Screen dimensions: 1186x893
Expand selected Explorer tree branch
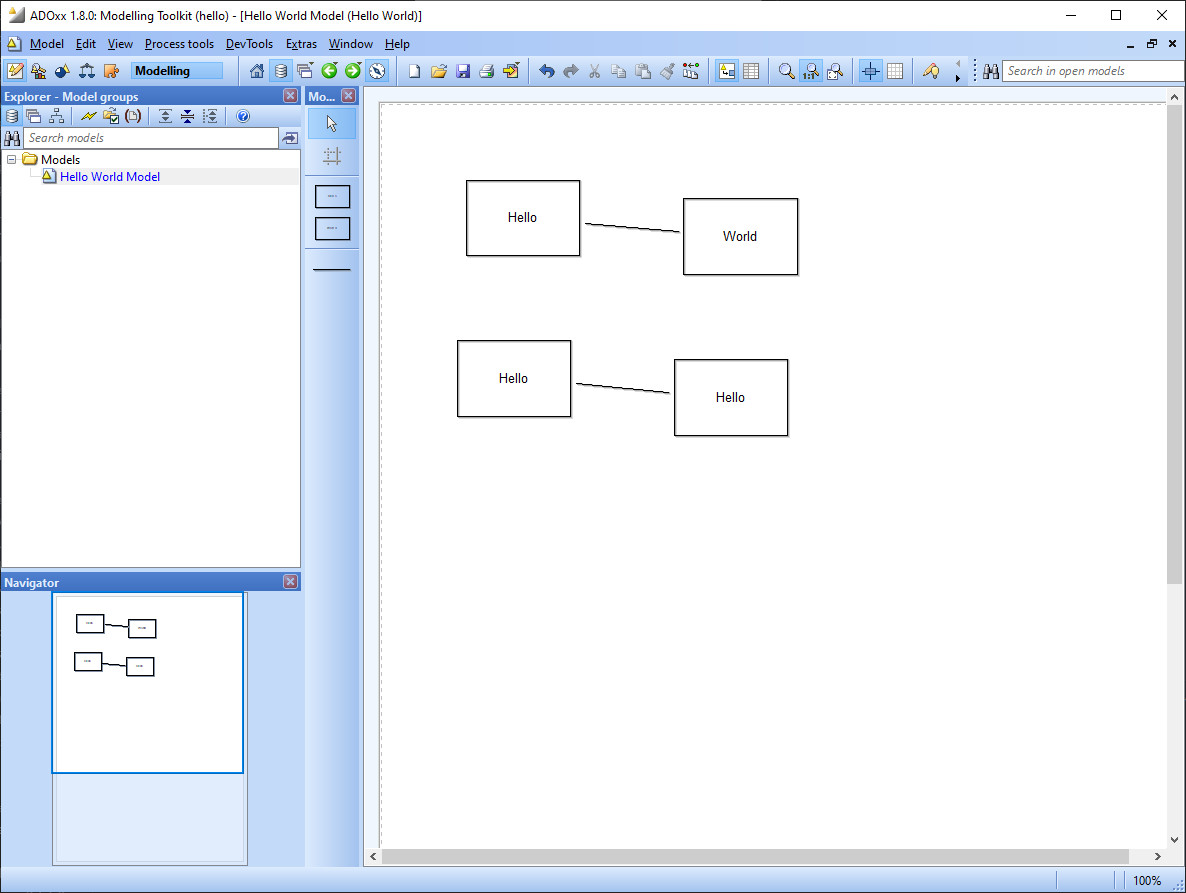[210, 116]
